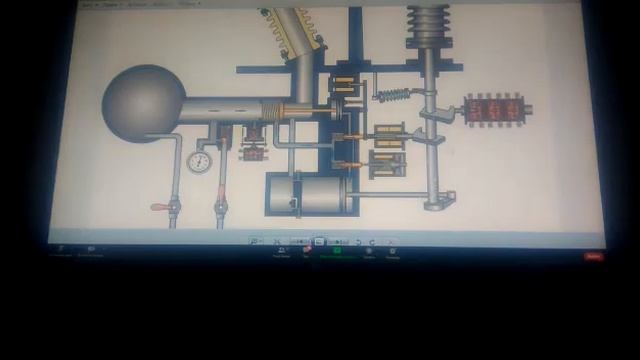Open the meeting chat
This screenshot has height=360, width=640.
[307, 252]
